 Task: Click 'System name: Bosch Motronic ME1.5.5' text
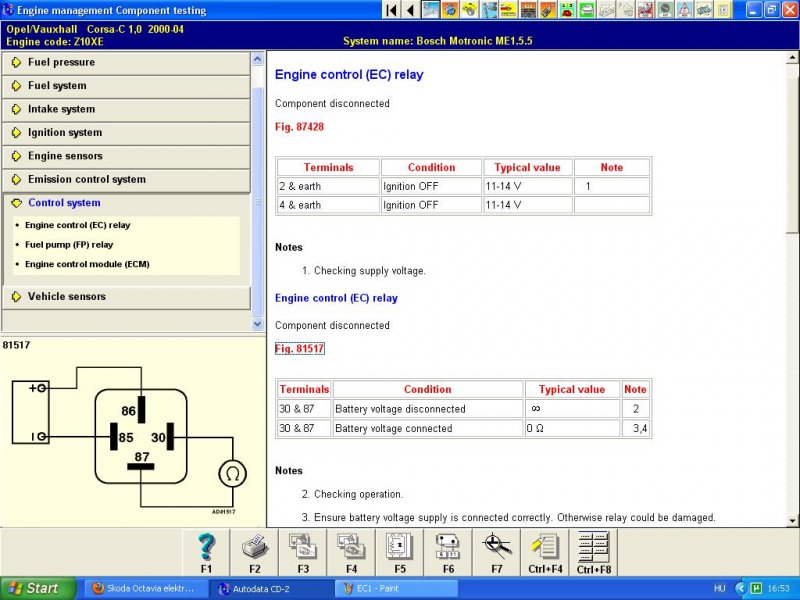[x=438, y=41]
